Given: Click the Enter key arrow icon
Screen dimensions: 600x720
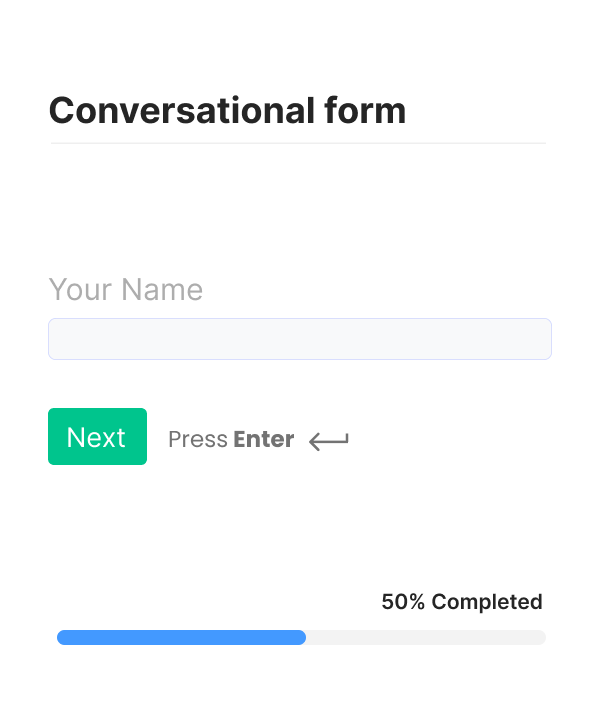Looking at the screenshot, I should click(328, 440).
